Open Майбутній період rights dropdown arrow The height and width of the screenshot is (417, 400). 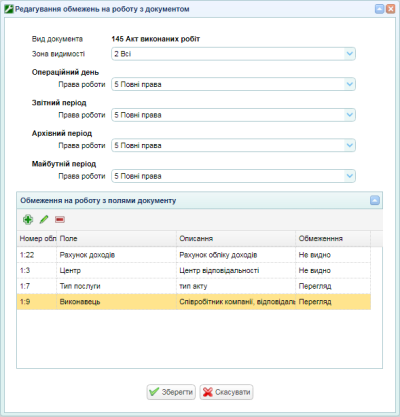[350, 176]
